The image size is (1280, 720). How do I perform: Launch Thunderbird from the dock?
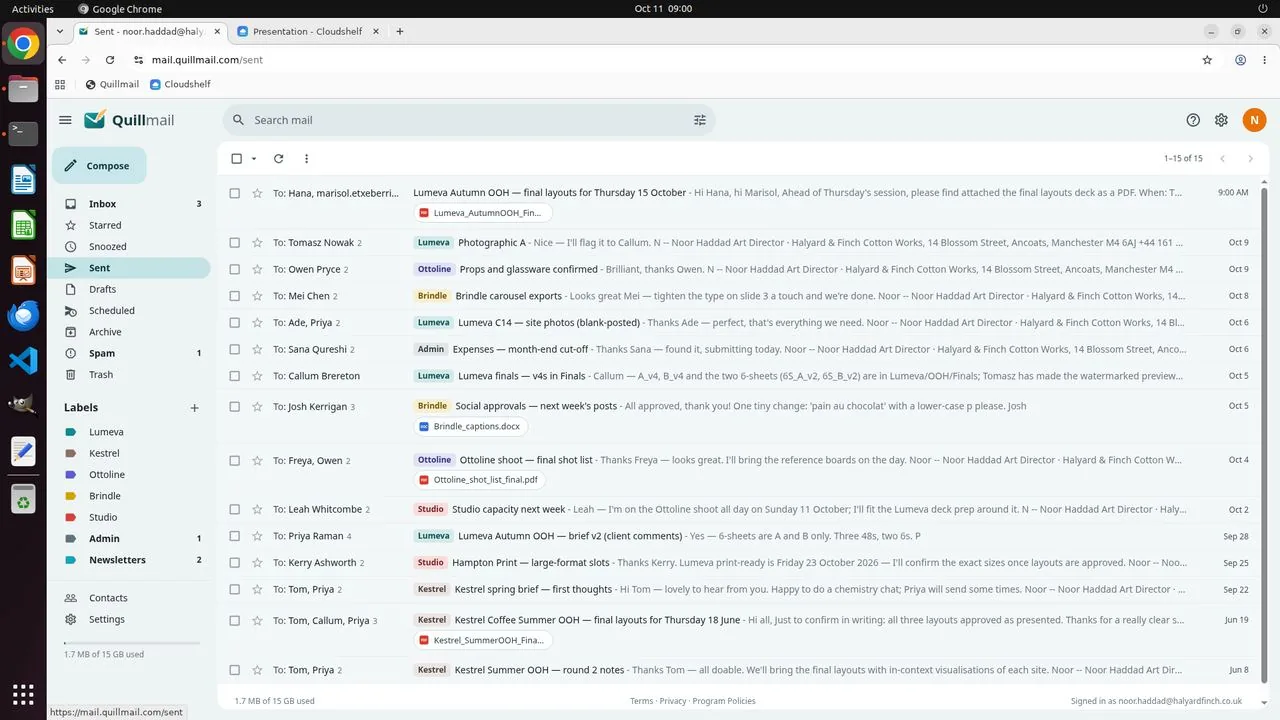pyautogui.click(x=23, y=315)
